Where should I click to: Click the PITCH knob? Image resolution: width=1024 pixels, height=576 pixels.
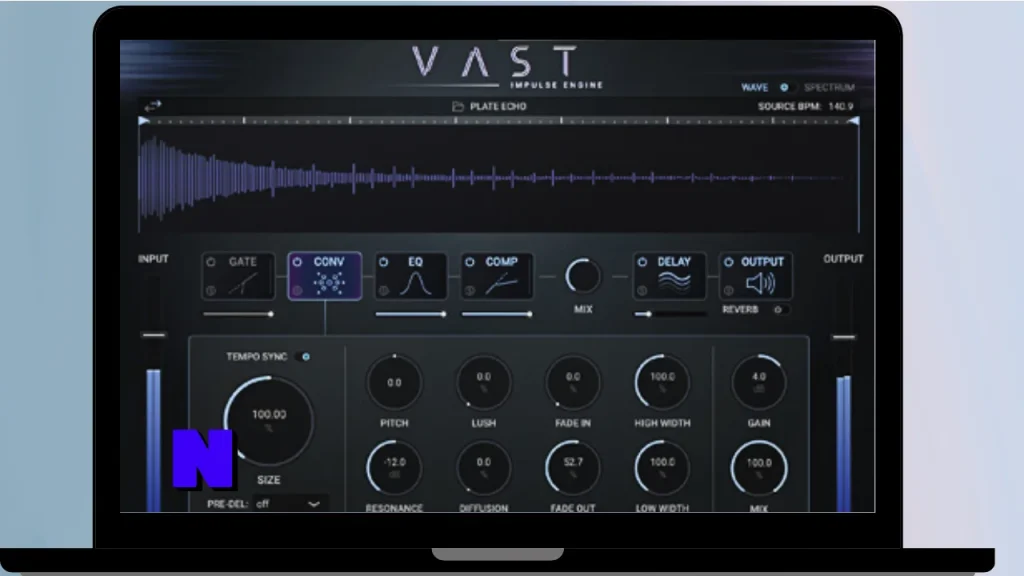point(394,383)
